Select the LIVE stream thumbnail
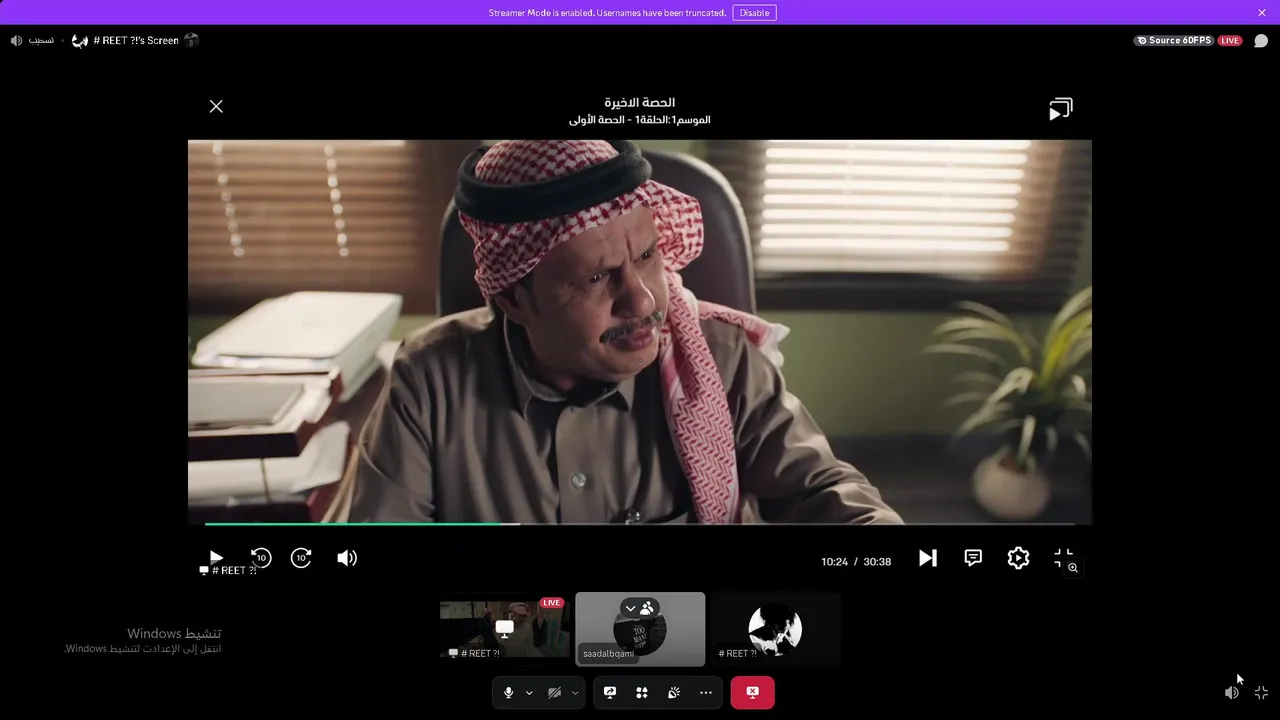This screenshot has width=1280, height=720. (x=504, y=629)
